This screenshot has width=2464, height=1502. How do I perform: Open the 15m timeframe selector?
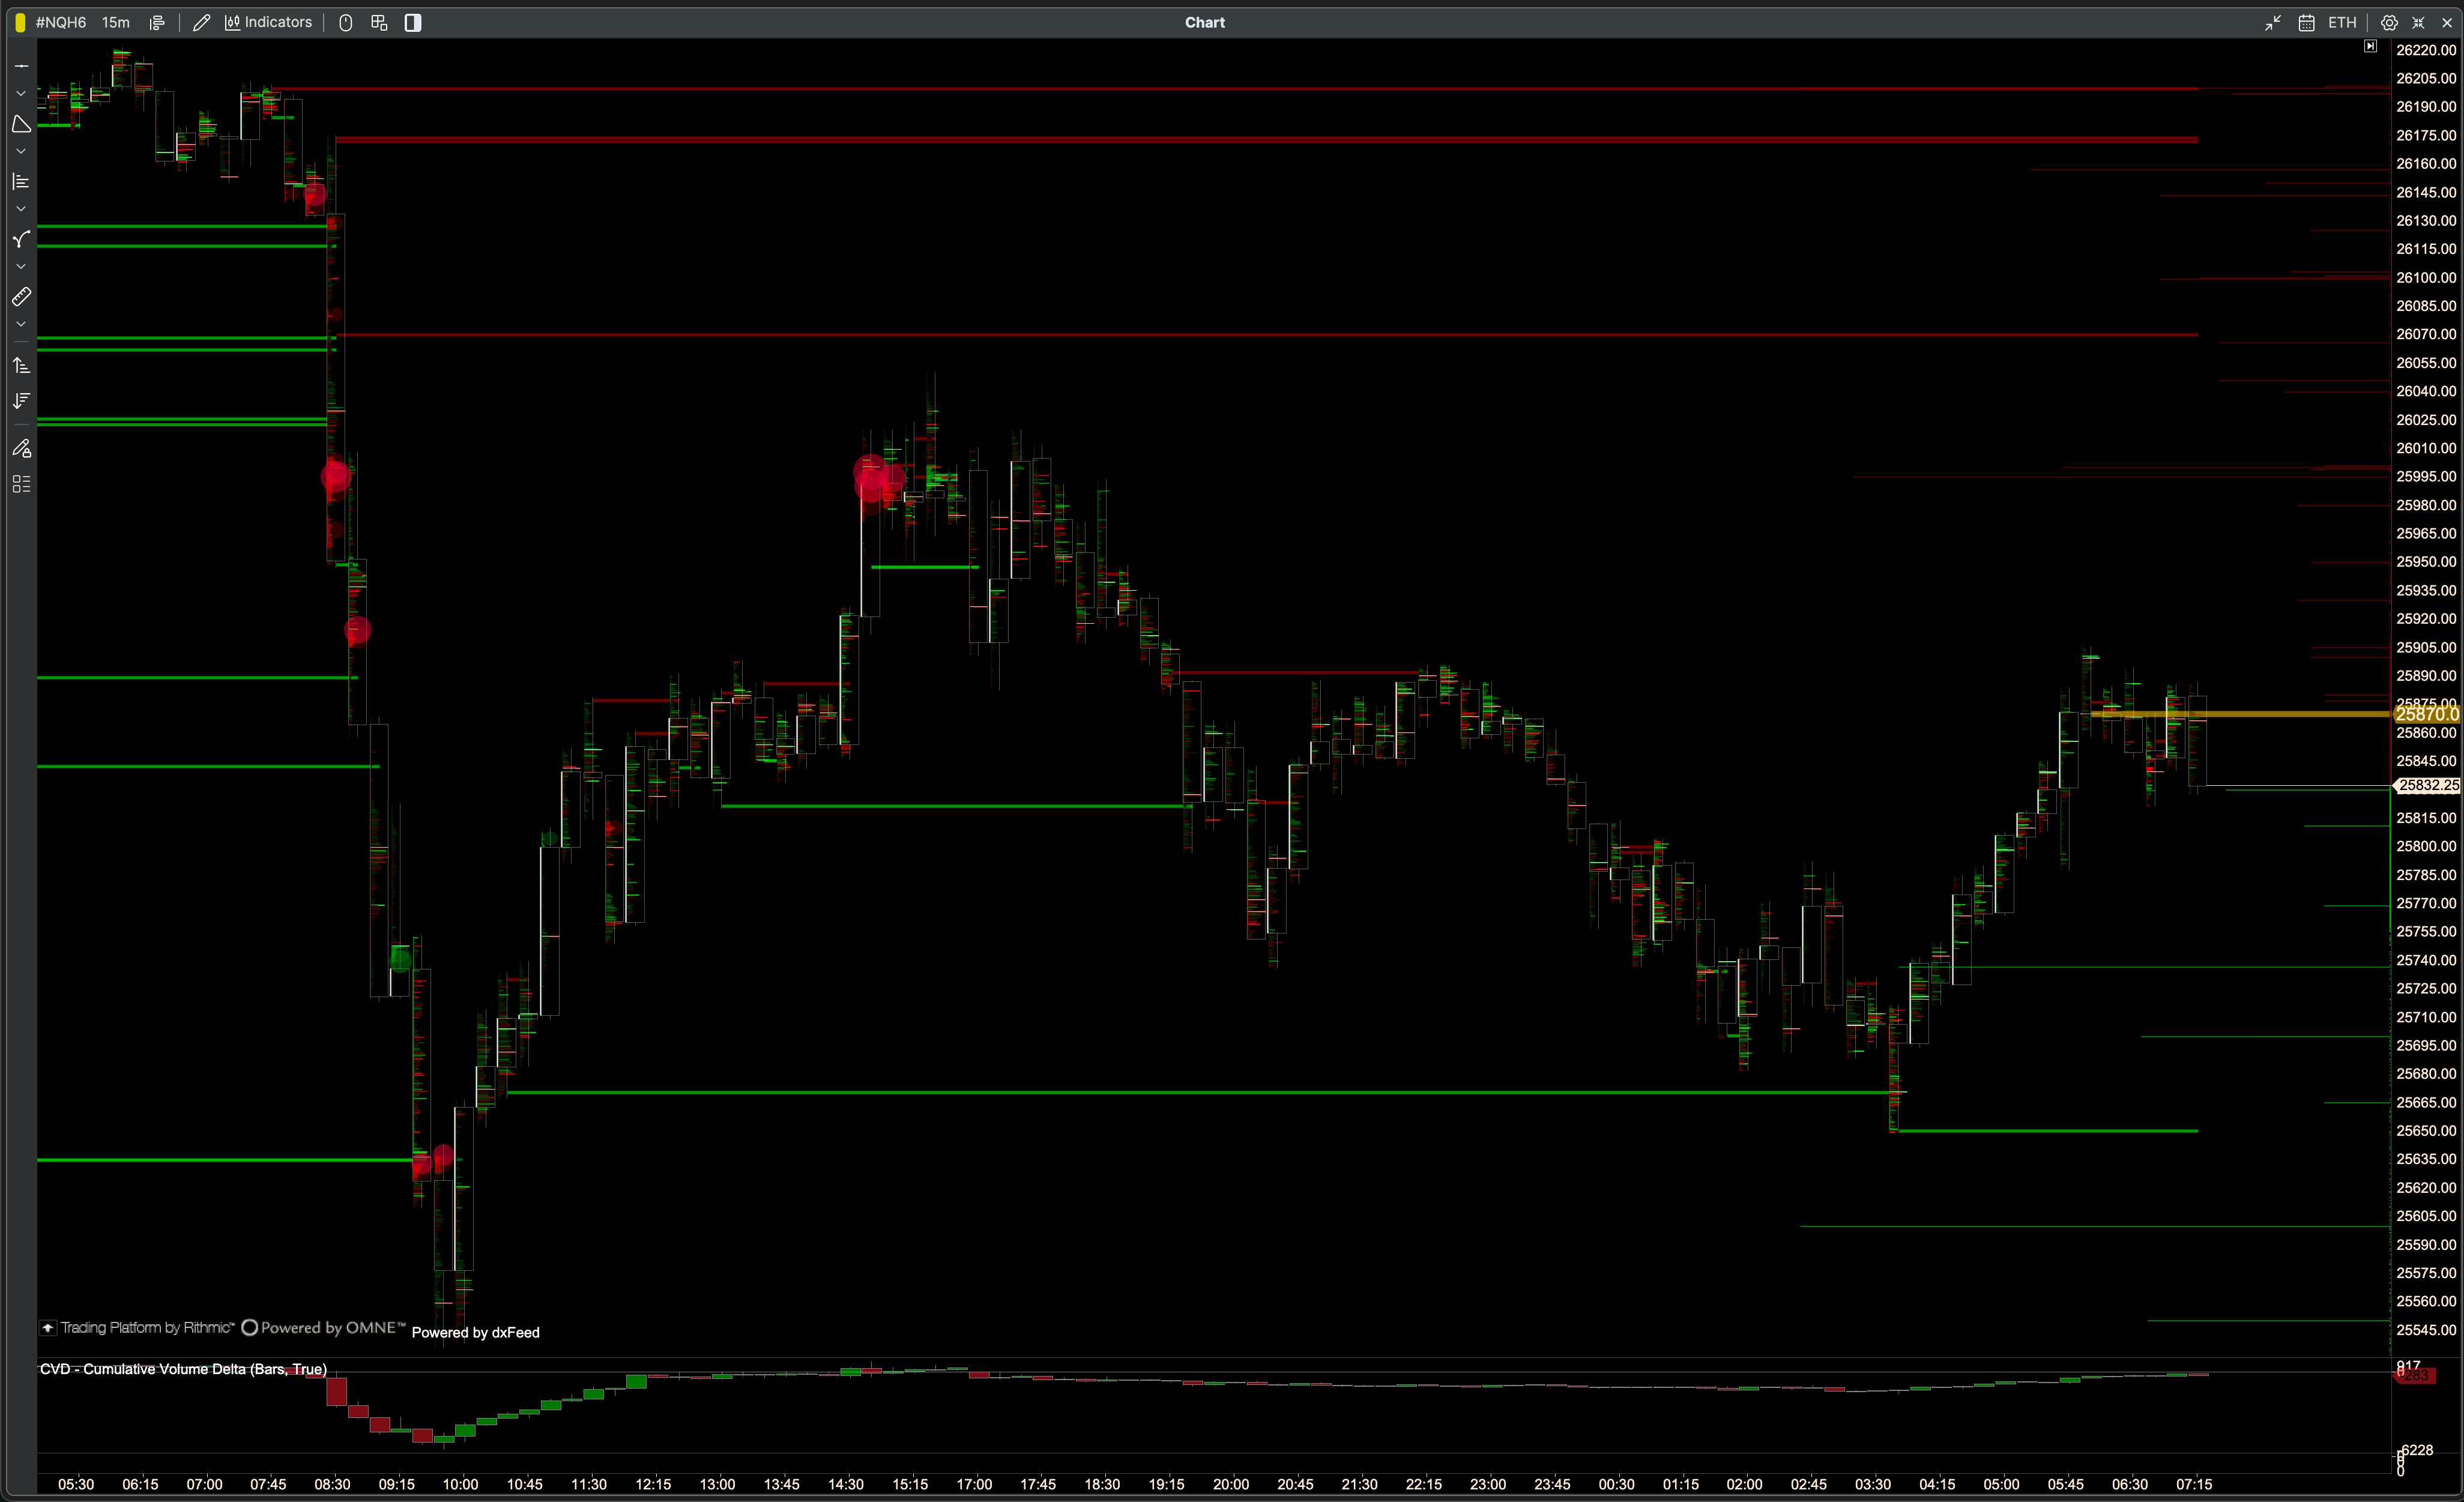click(116, 22)
